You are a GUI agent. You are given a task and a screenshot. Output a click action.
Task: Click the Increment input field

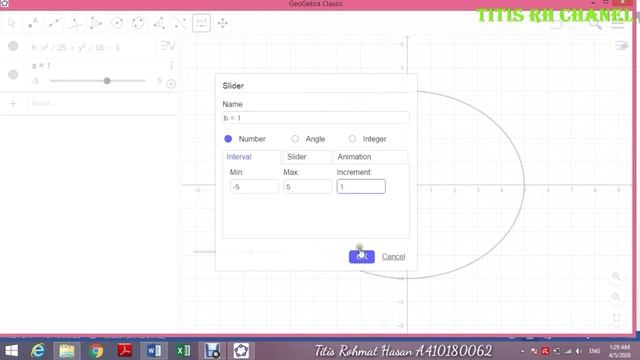point(361,187)
